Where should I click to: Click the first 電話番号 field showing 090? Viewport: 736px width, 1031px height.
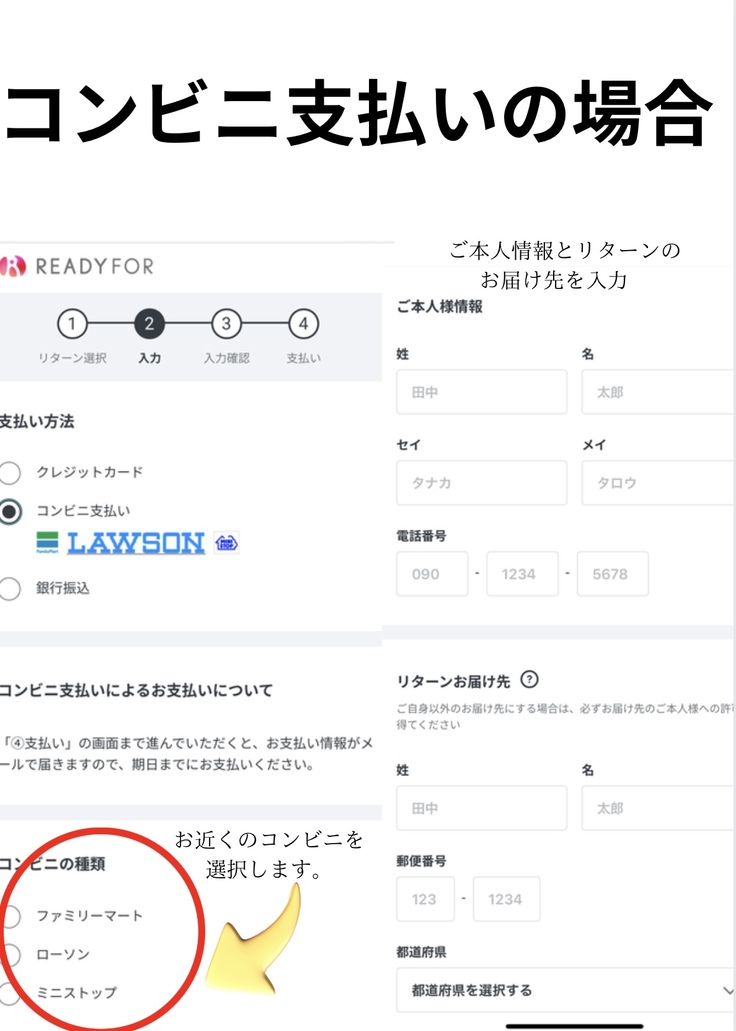click(432, 574)
